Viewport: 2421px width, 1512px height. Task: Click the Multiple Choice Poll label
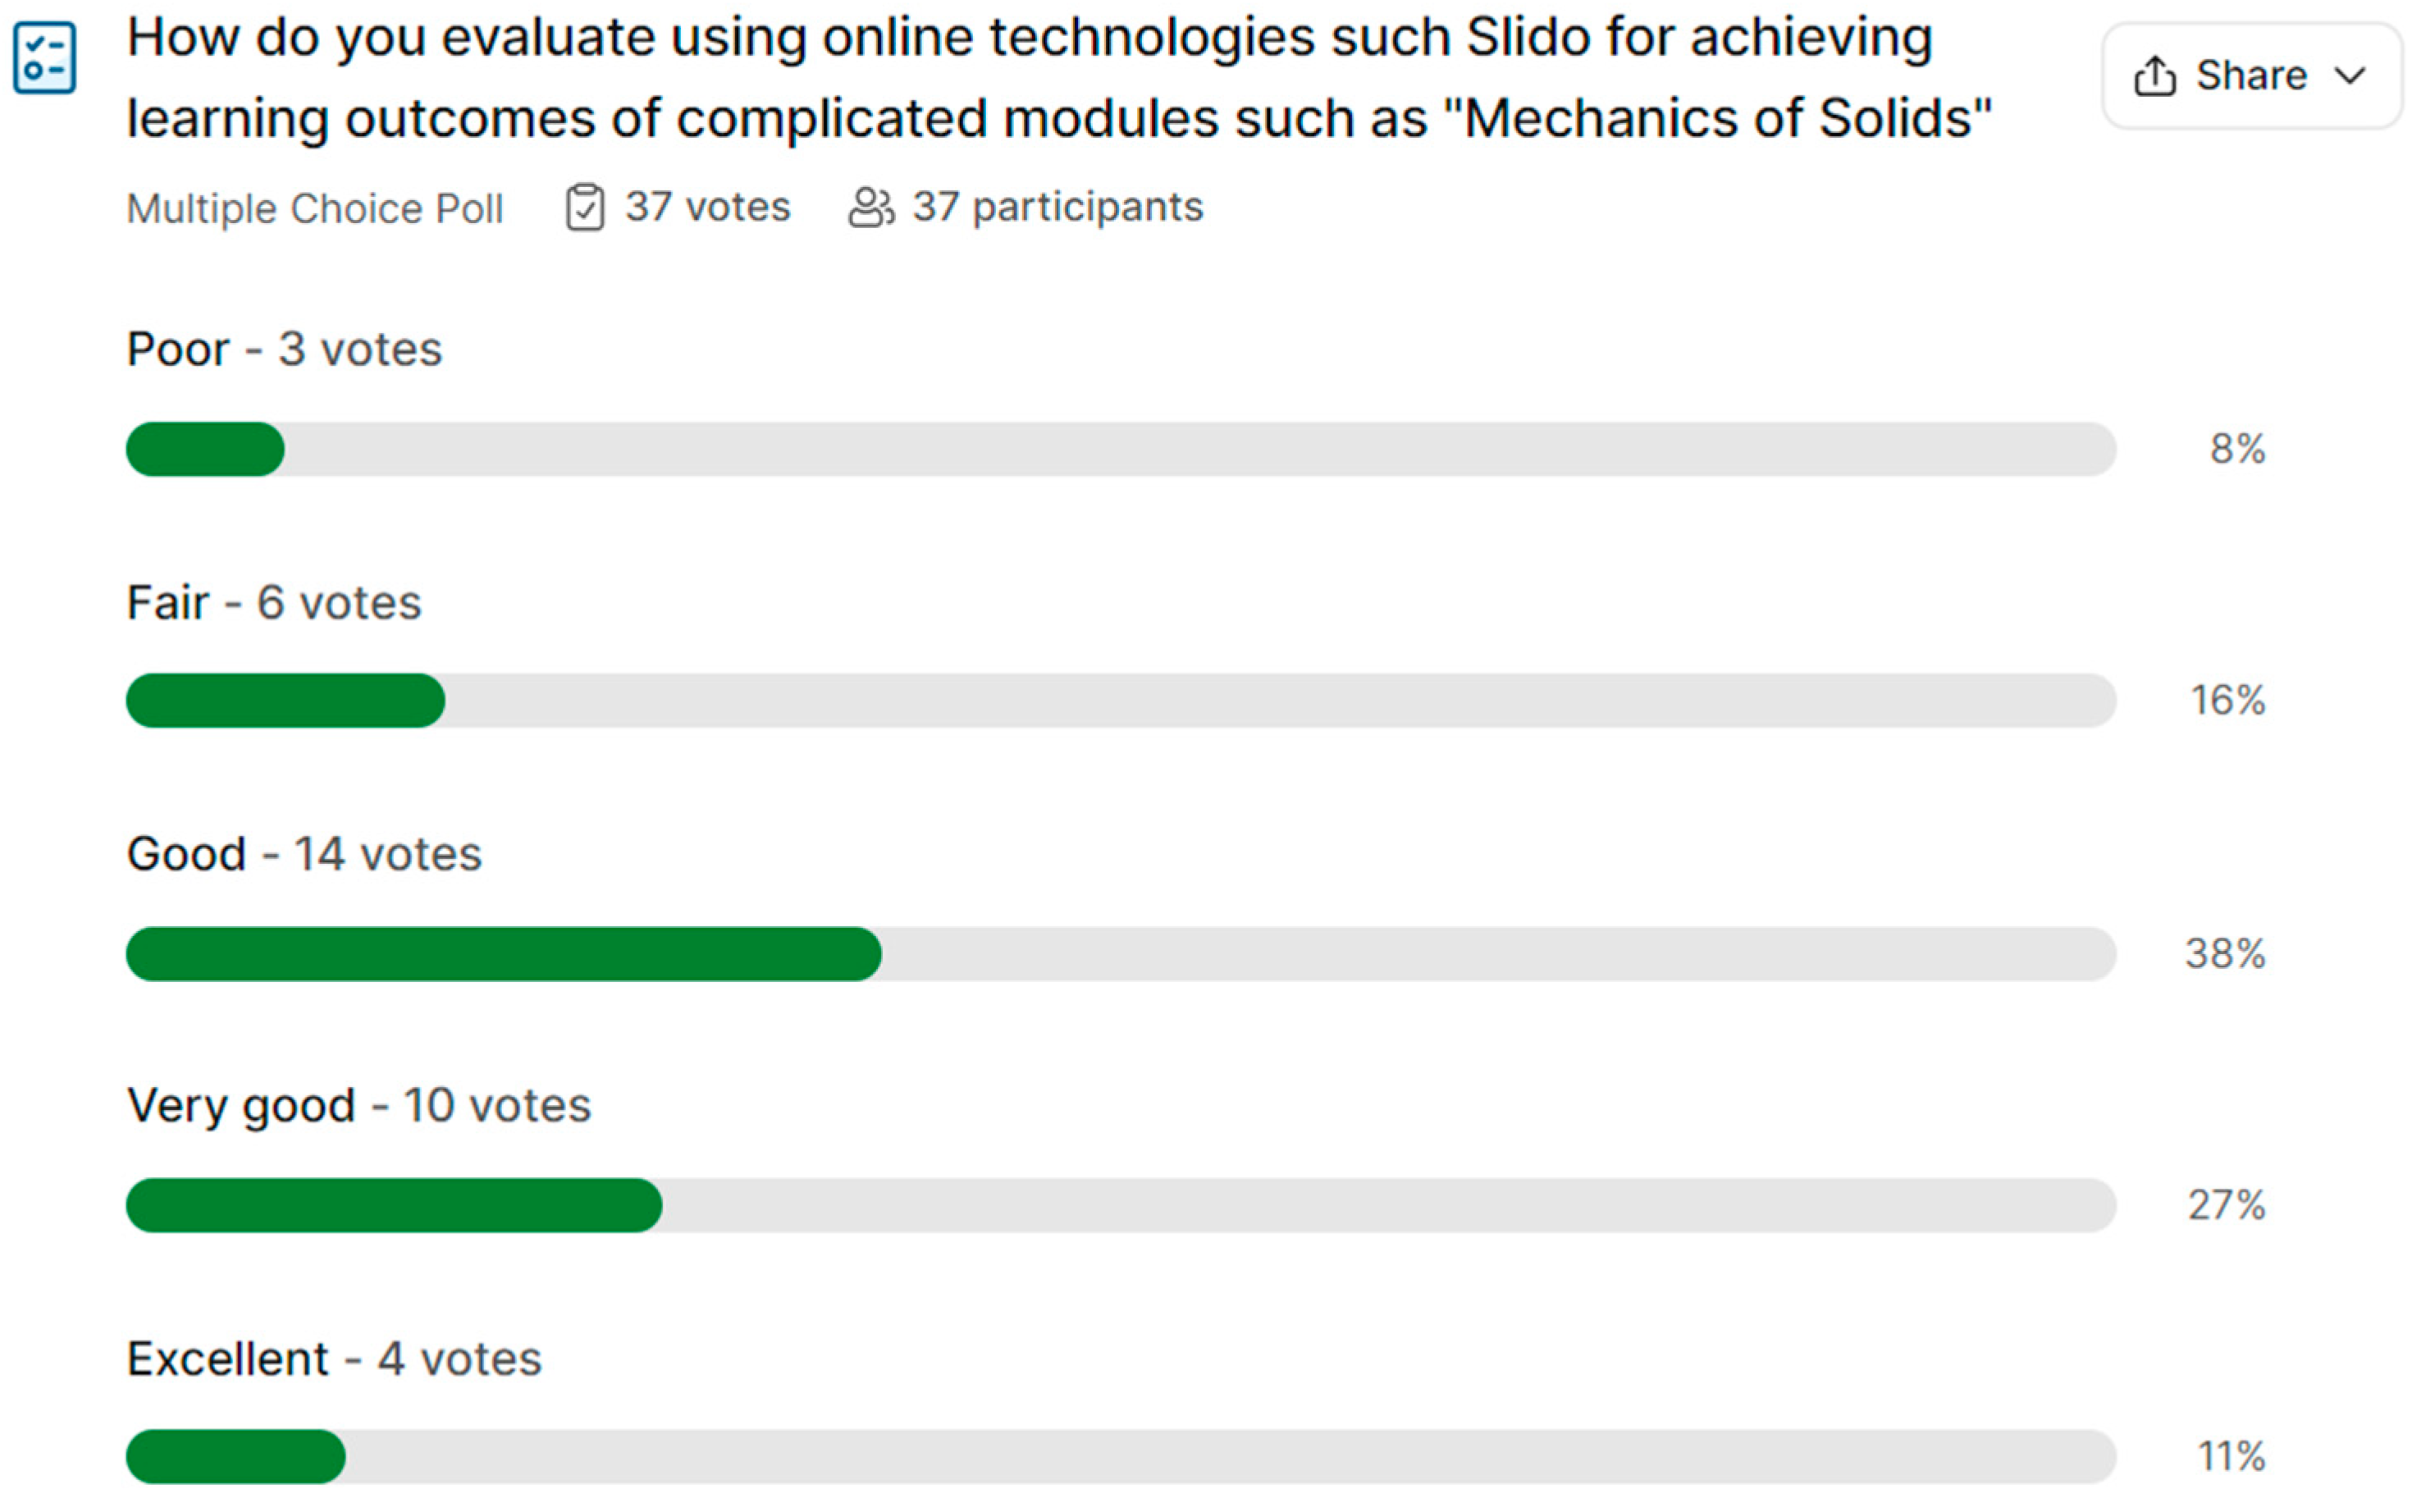[314, 209]
